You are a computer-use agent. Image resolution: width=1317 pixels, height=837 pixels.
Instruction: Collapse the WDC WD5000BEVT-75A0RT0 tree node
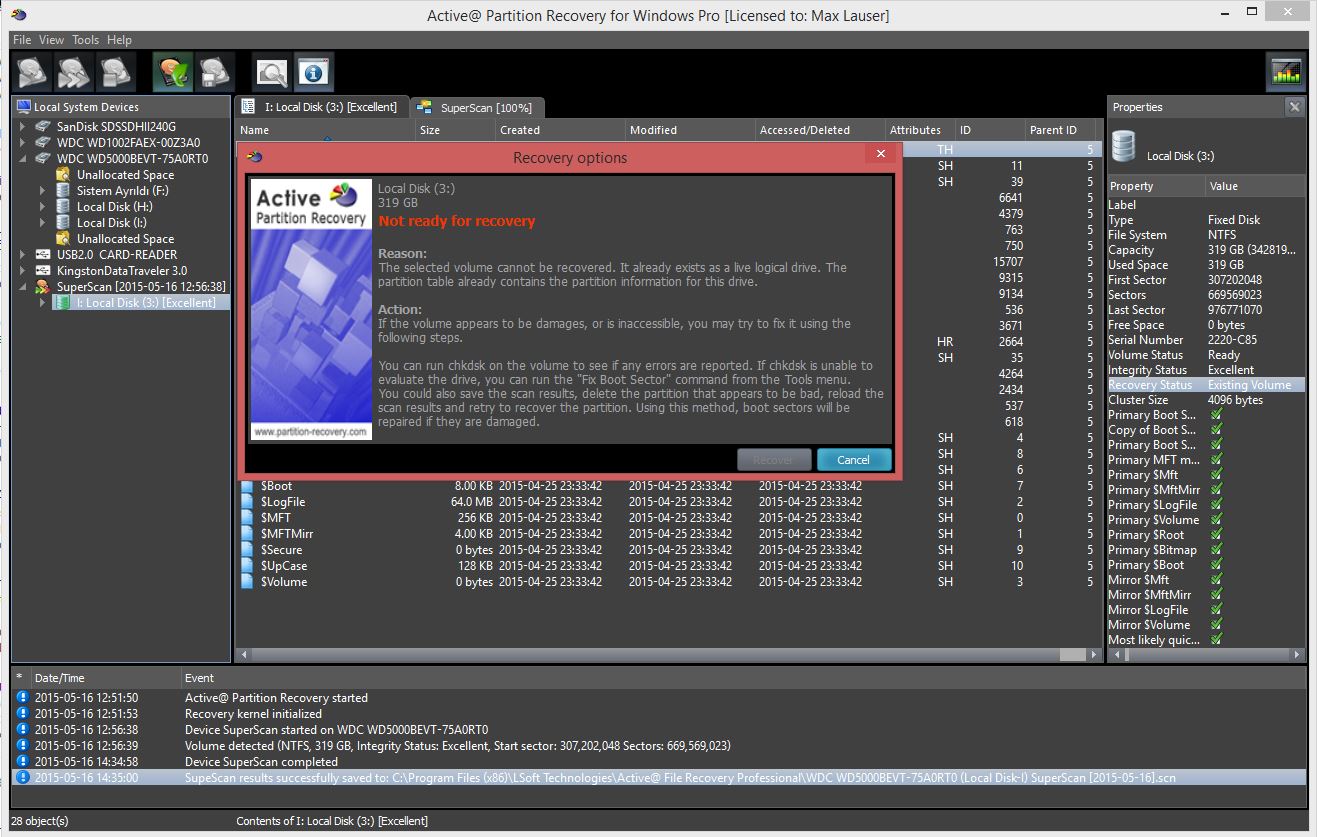coord(23,159)
